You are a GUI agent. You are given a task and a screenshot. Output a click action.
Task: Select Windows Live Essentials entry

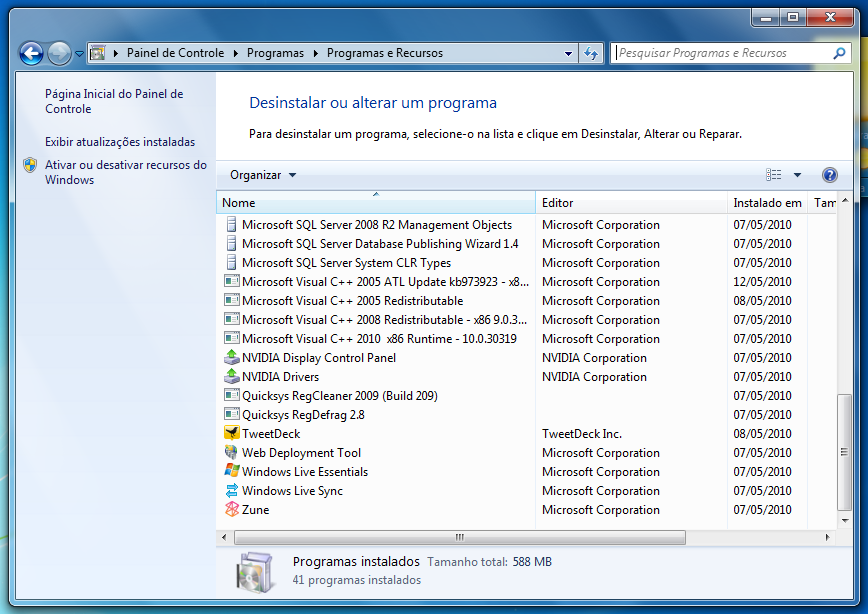pyautogui.click(x=305, y=472)
